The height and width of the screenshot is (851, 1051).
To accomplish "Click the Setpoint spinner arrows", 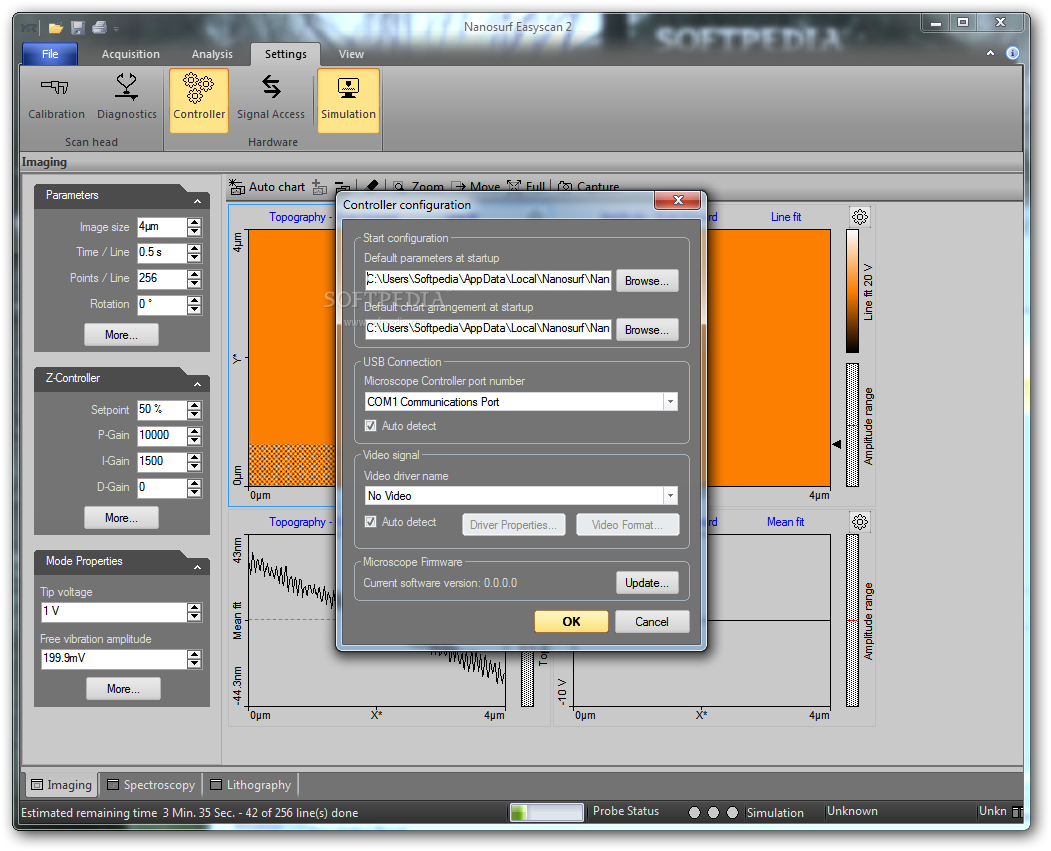I will pyautogui.click(x=194, y=410).
